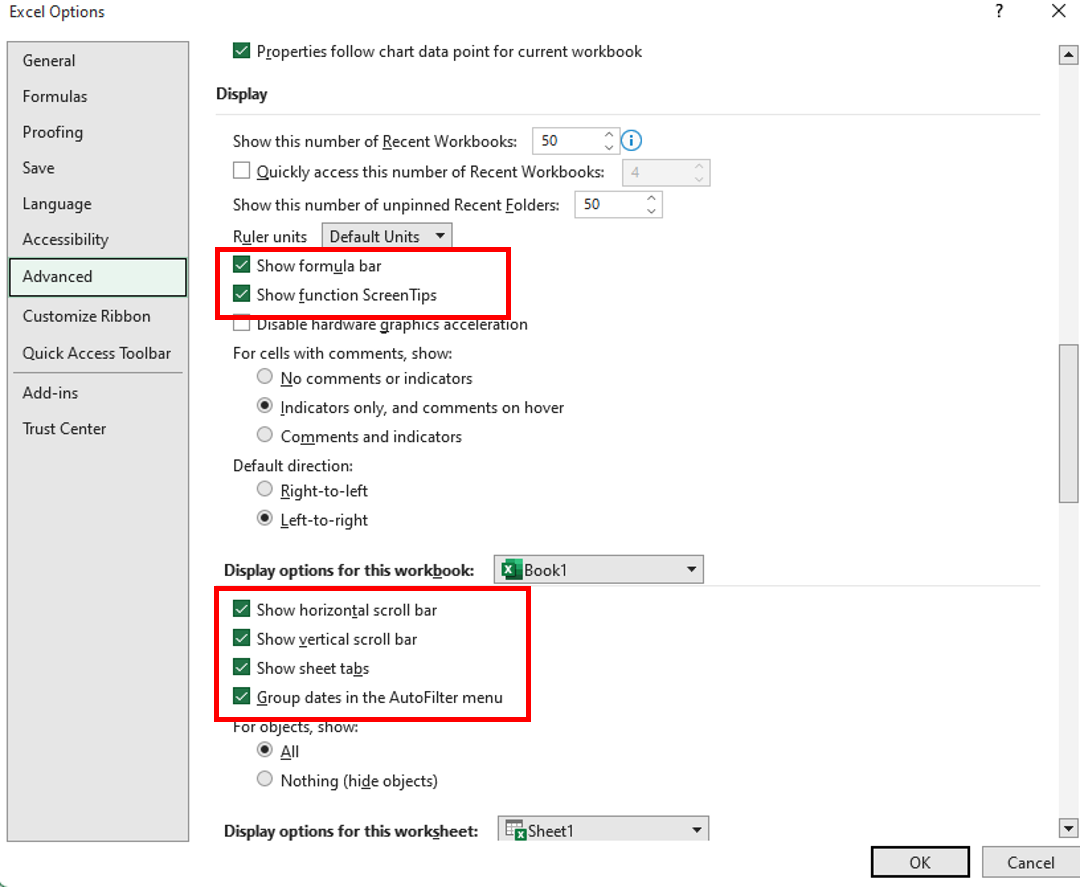
Task: Select Comments and indicators option
Action: click(264, 435)
